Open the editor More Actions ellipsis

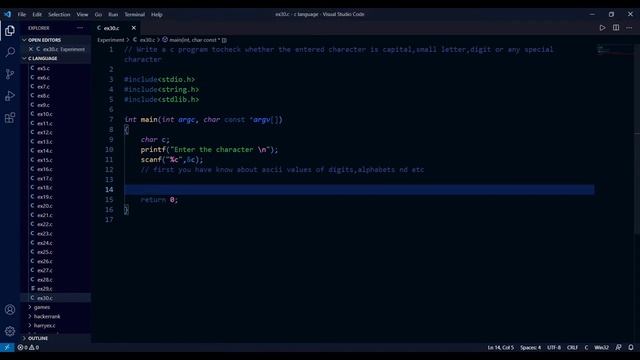629,28
